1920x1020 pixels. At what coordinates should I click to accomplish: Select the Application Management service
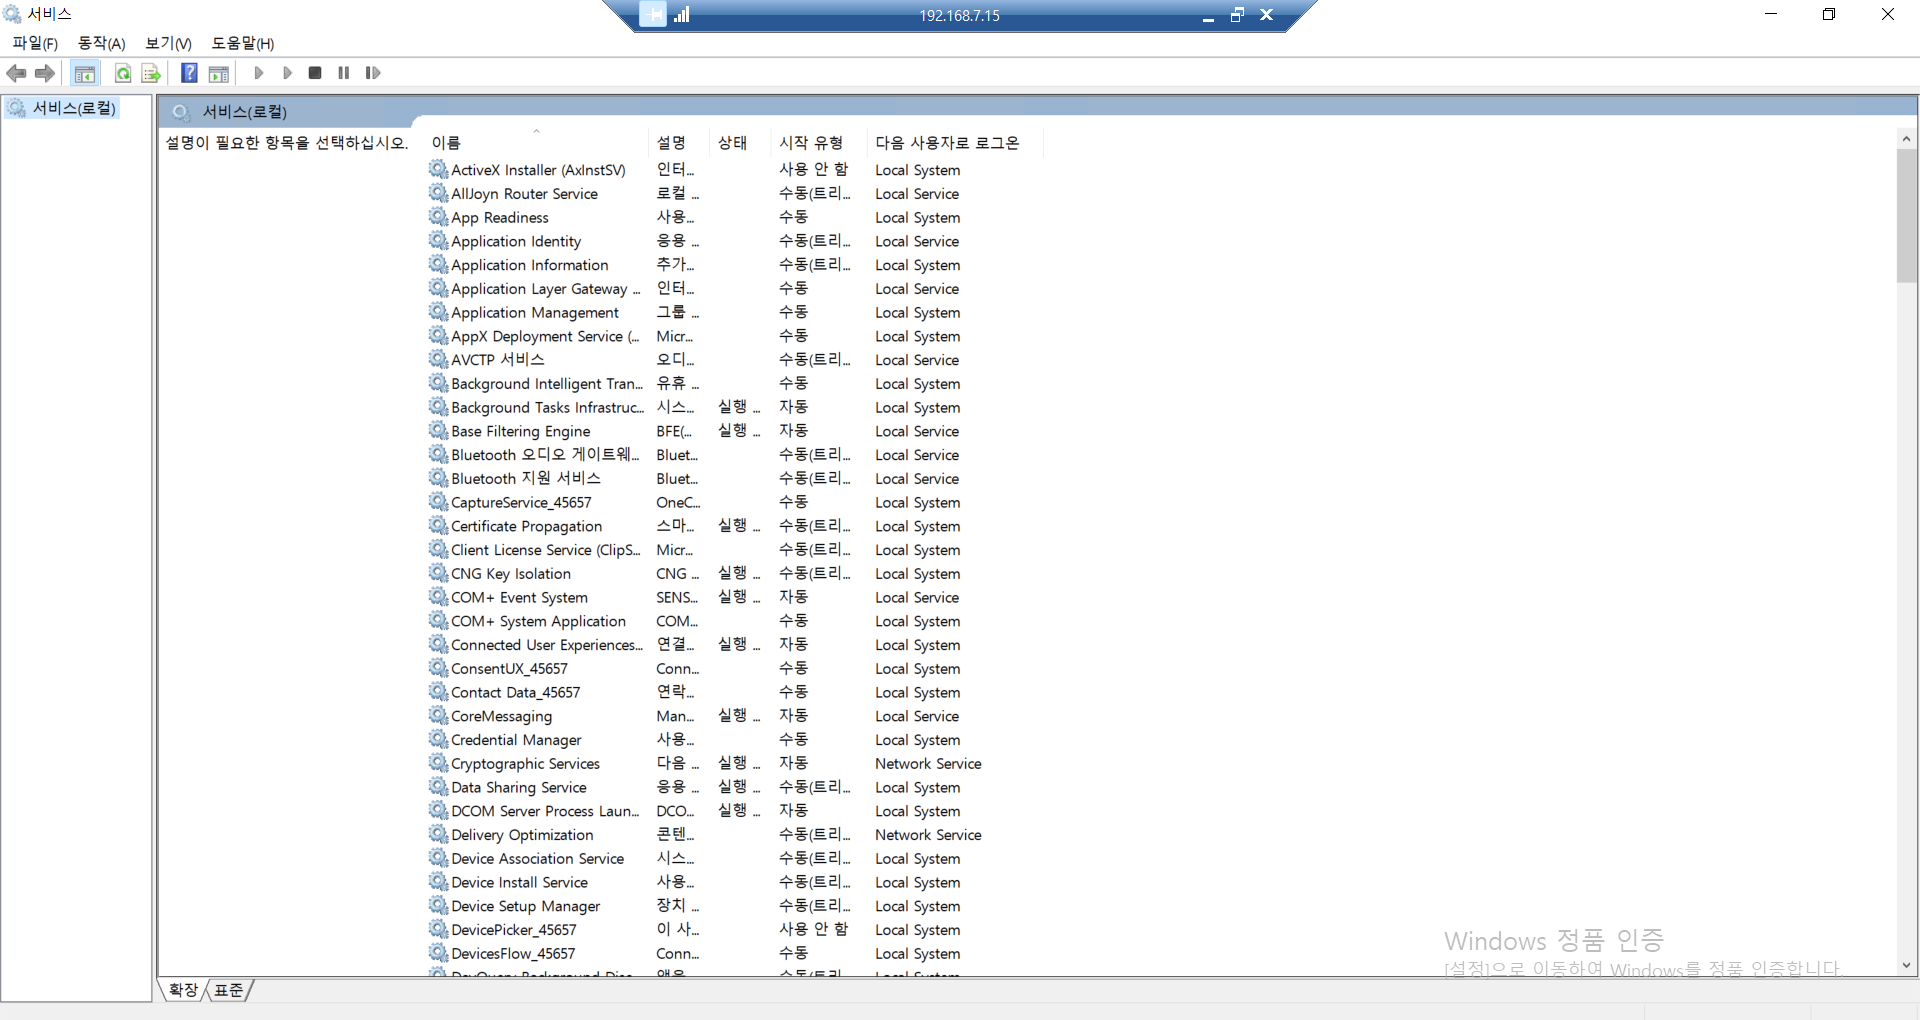[534, 313]
